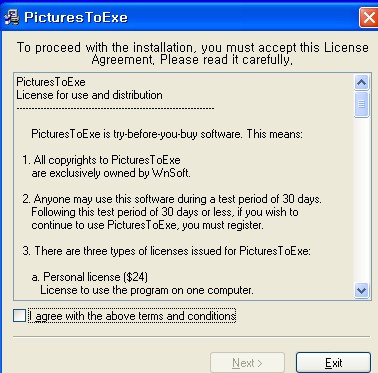378x373 pixels.
Task: Click the "License to use the program on one computer" line
Action: 147,290
